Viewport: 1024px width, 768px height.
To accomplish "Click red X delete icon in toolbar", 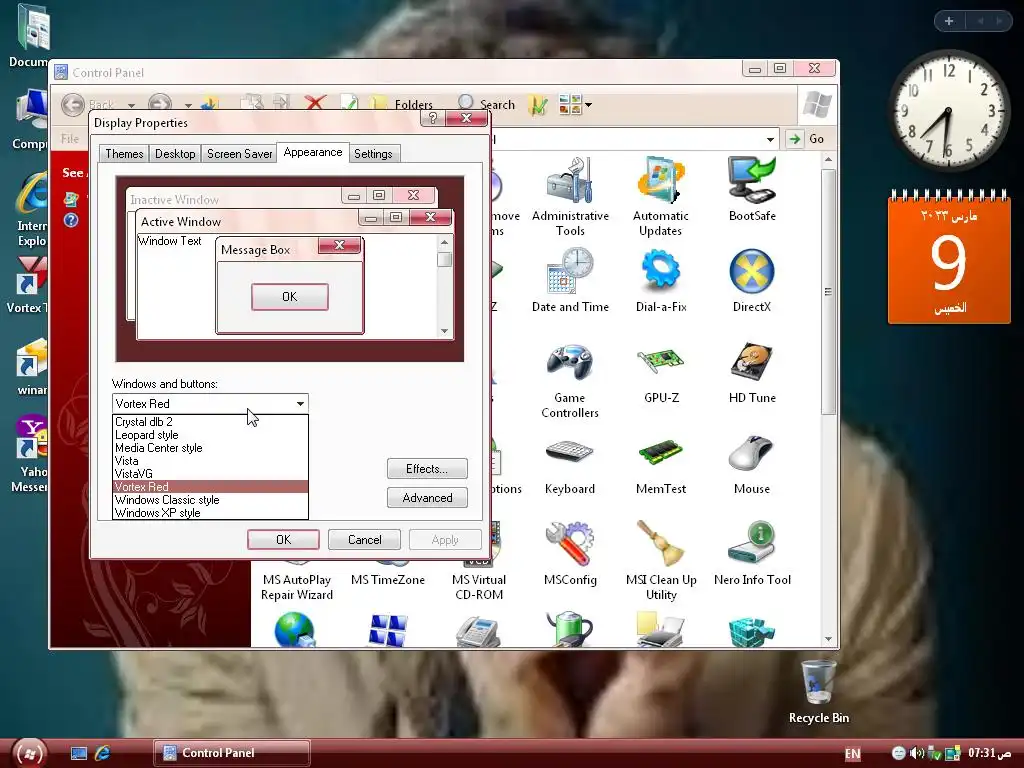I will click(x=315, y=103).
